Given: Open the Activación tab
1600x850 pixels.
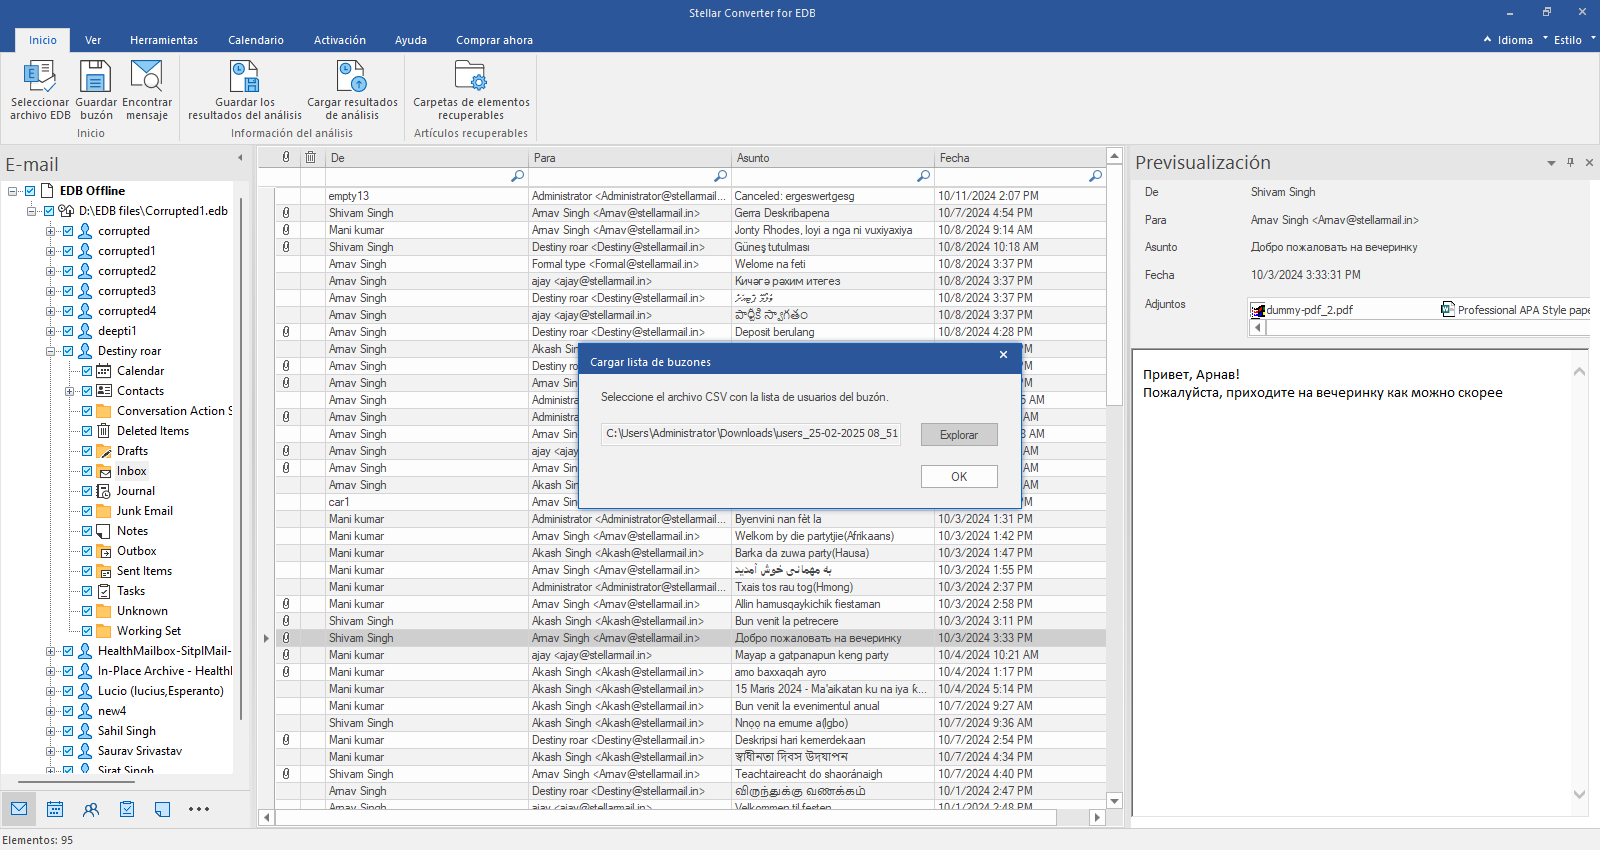Looking at the screenshot, I should (x=340, y=40).
